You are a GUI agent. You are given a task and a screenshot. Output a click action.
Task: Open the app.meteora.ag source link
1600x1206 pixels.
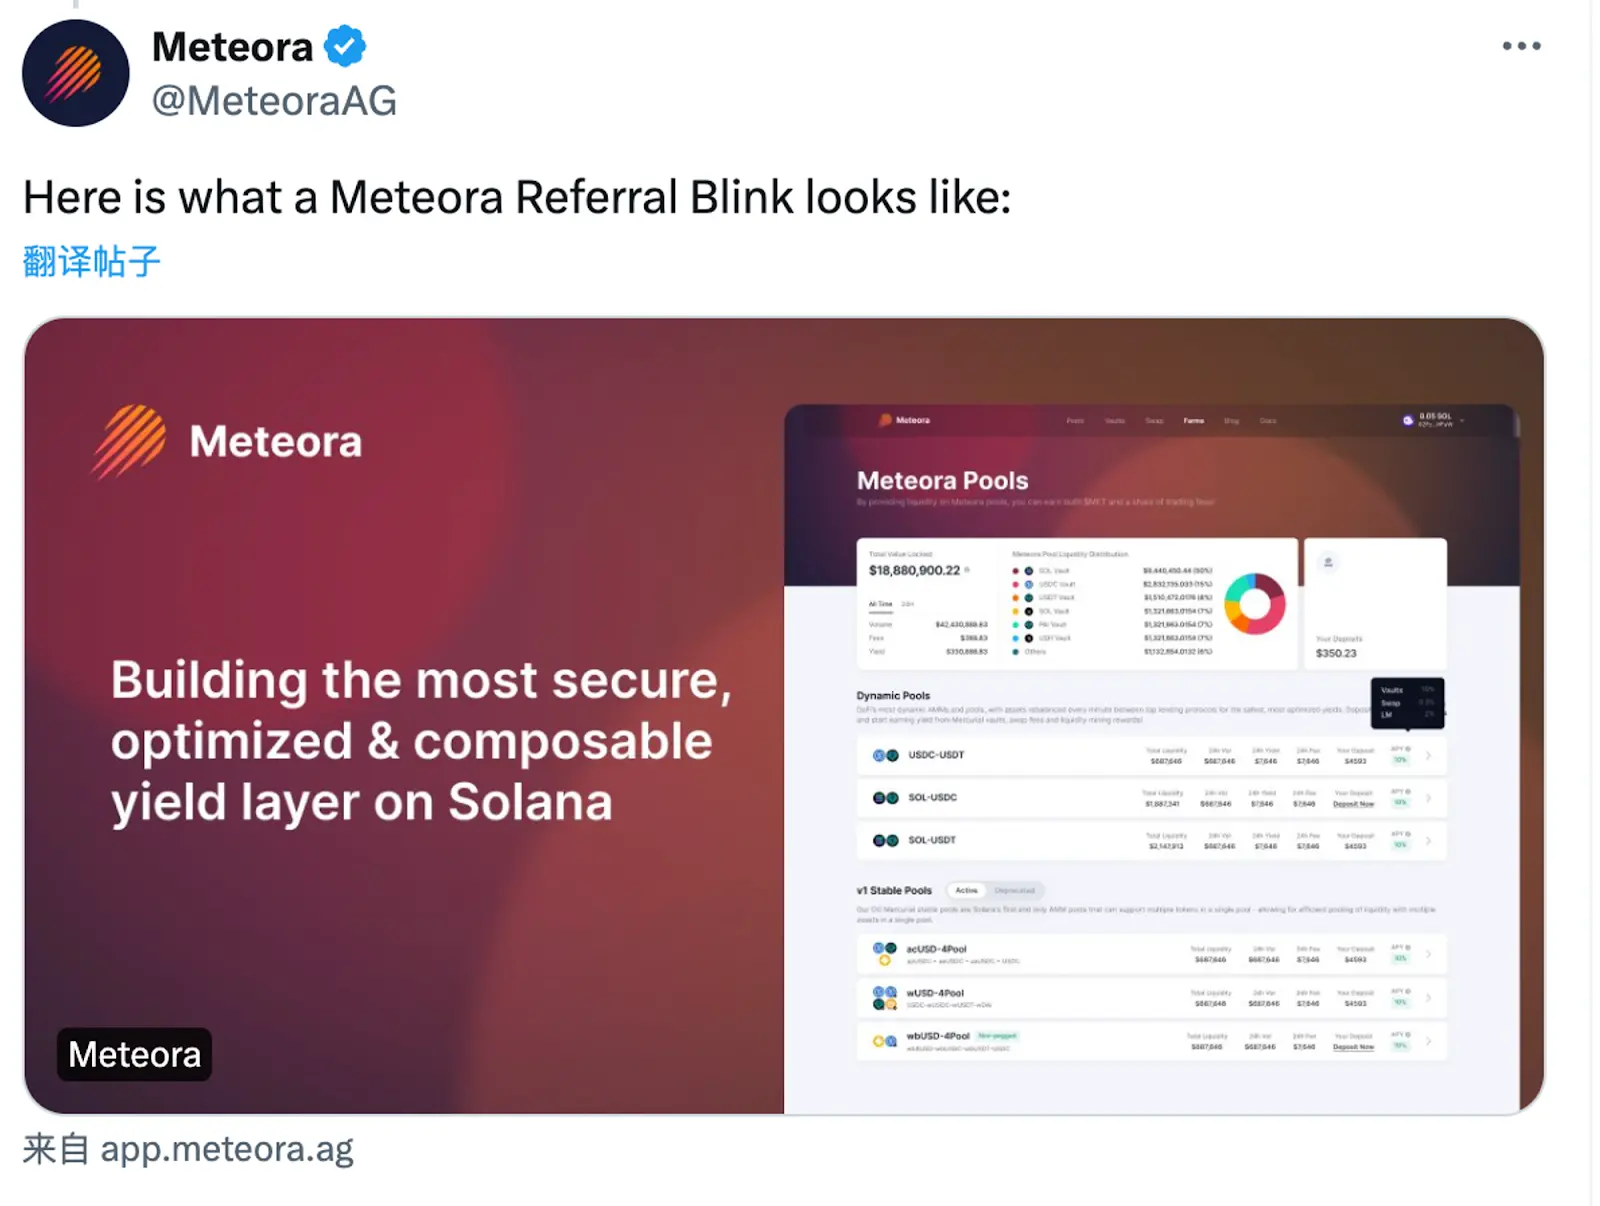click(x=226, y=1150)
